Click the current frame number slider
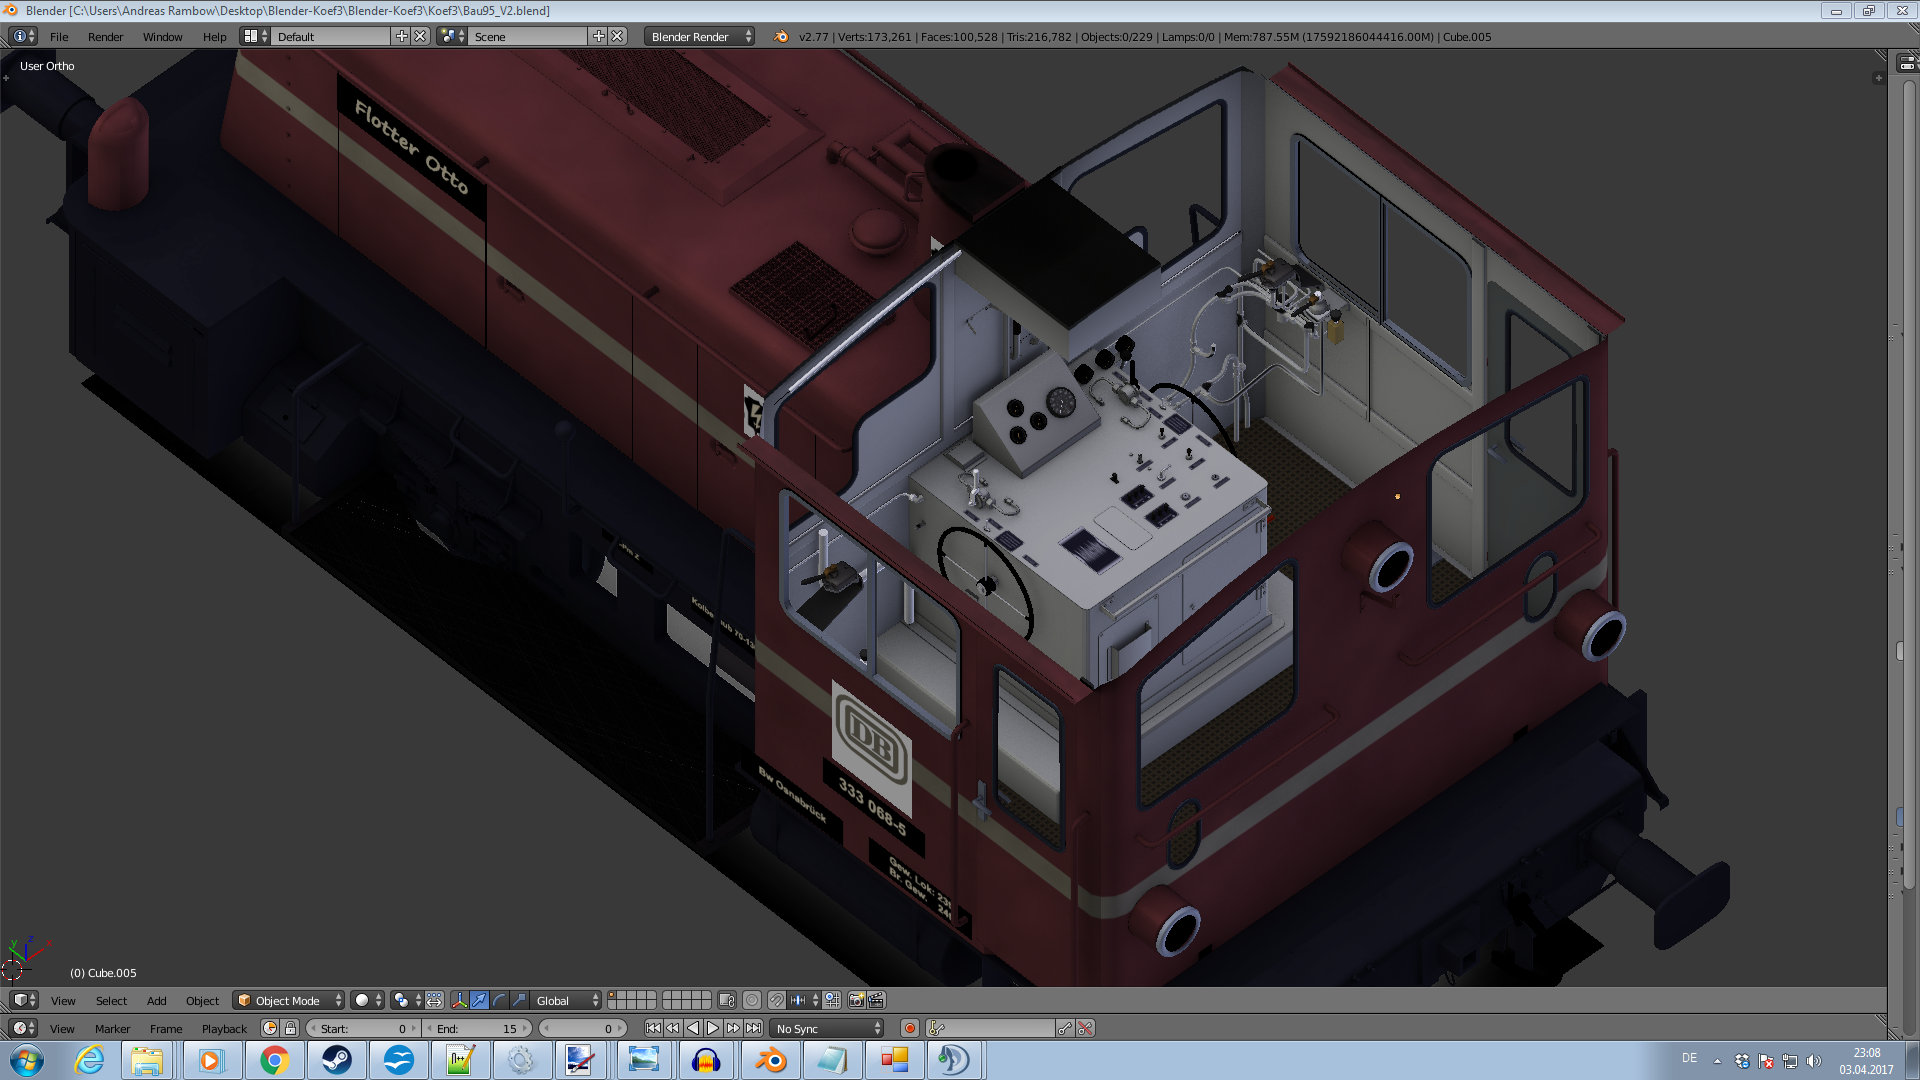The height and width of the screenshot is (1080, 1920). (583, 1028)
